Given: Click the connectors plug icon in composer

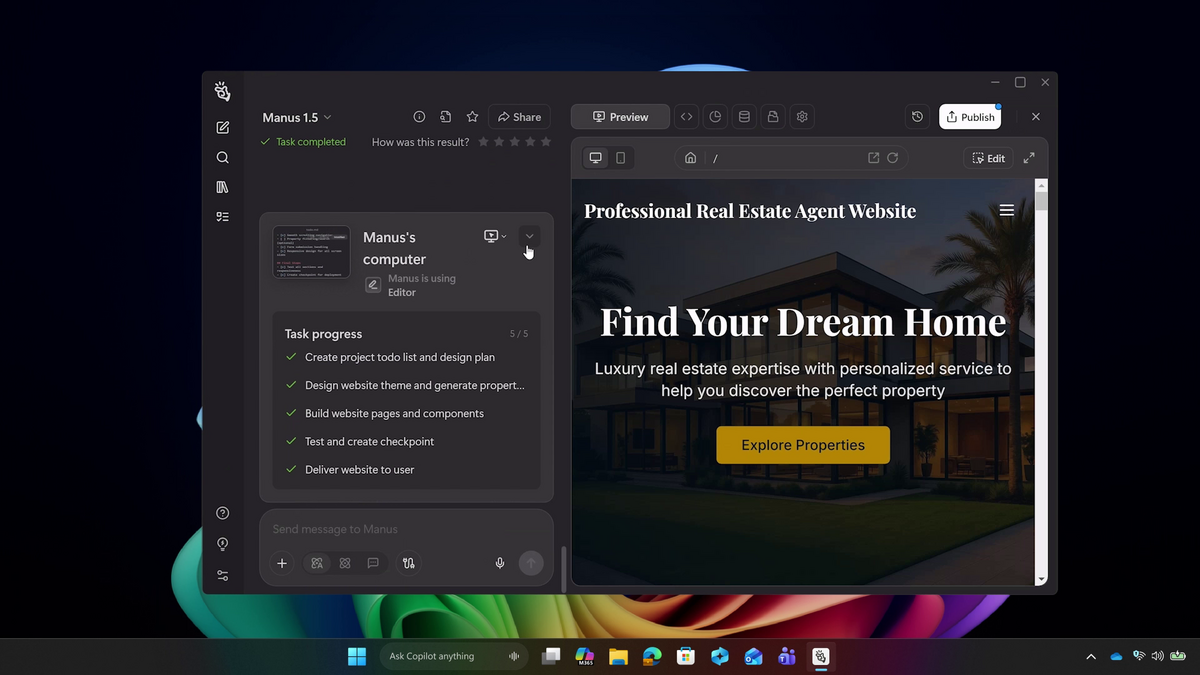Looking at the screenshot, I should (408, 563).
